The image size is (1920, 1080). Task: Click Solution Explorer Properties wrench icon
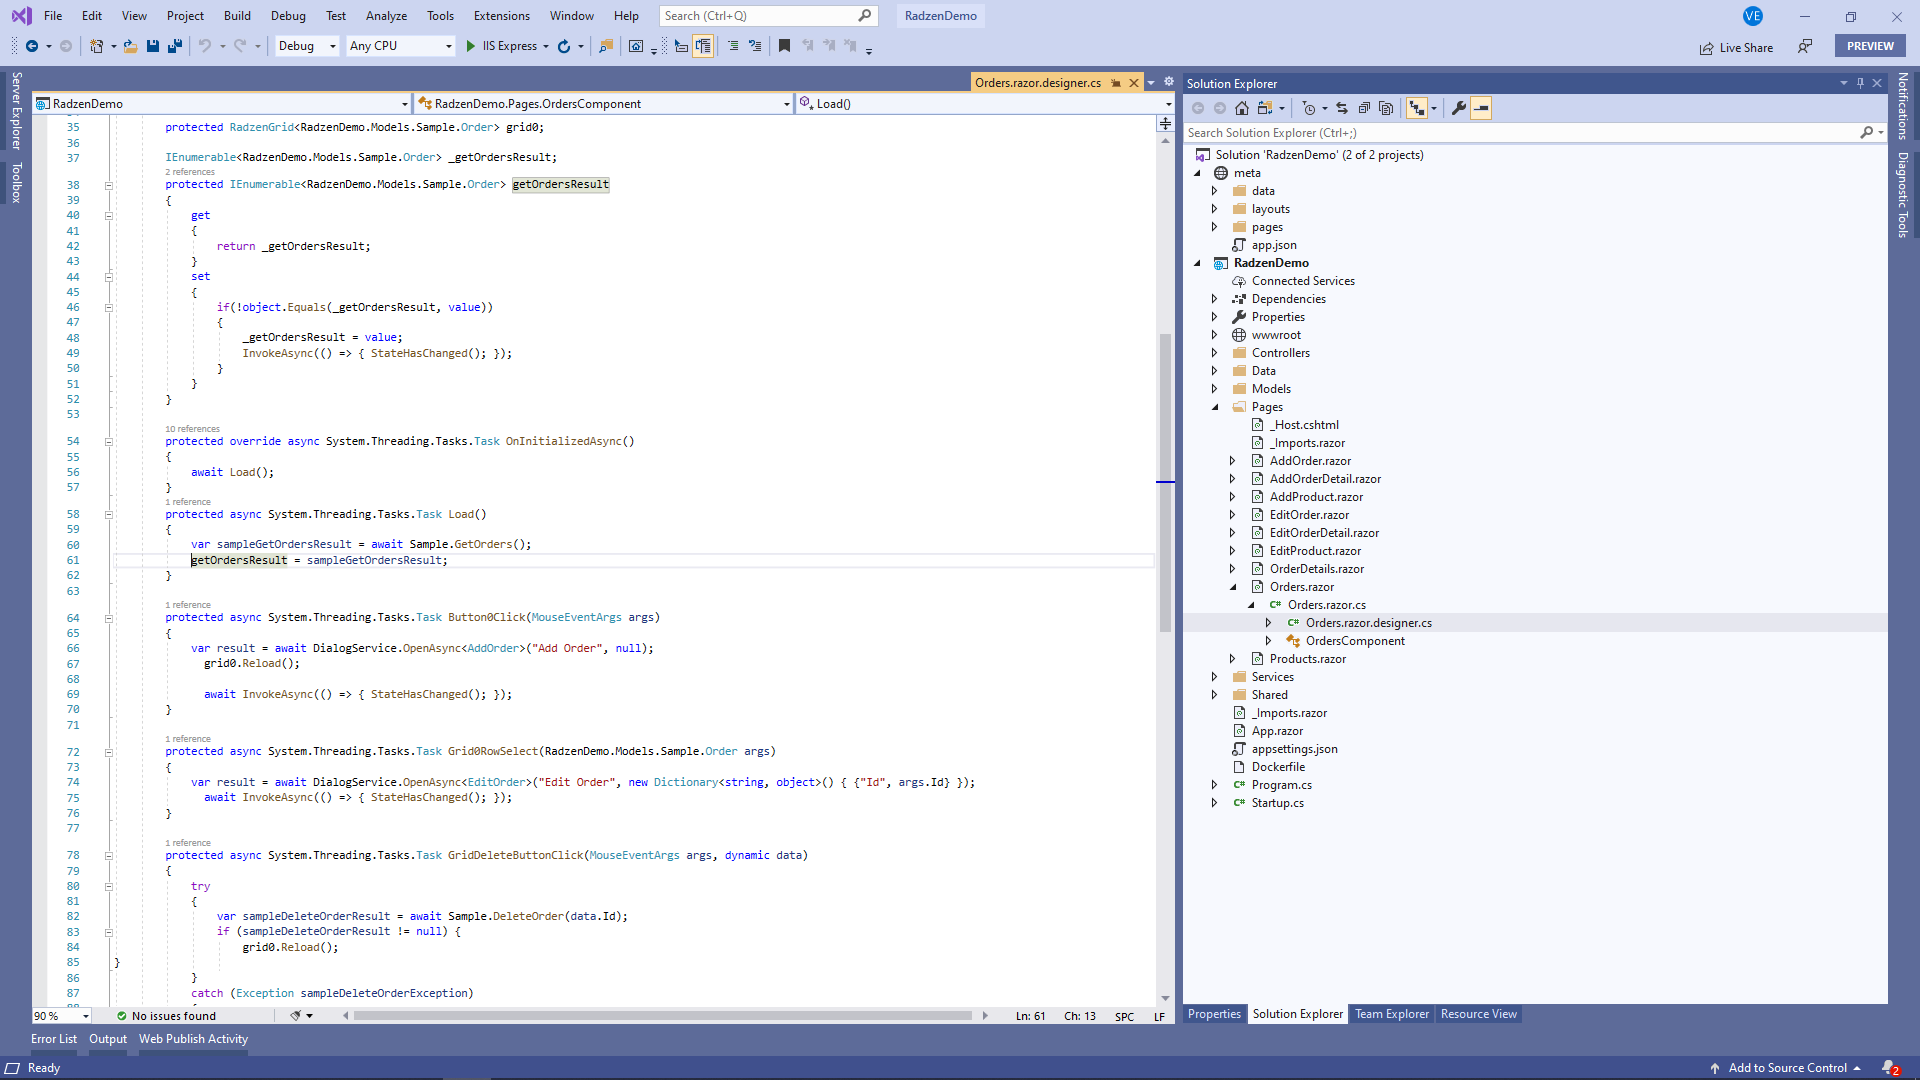point(1459,108)
